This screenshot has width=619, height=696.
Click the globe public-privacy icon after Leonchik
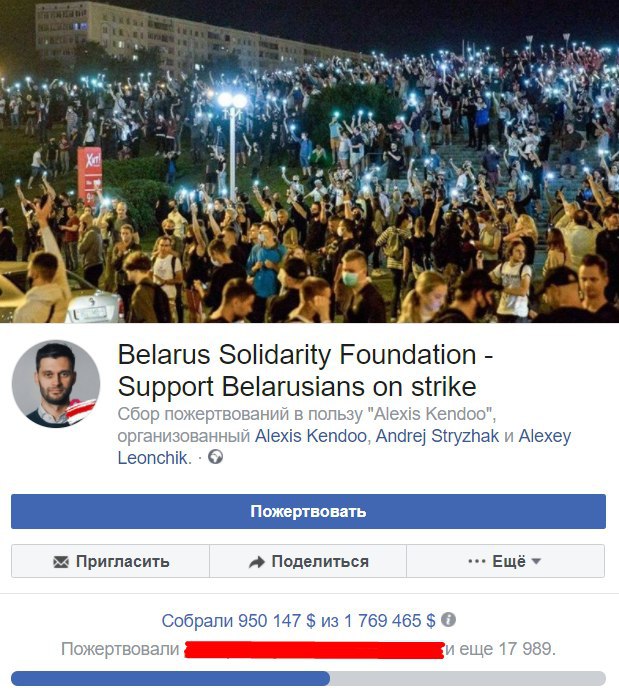215,457
